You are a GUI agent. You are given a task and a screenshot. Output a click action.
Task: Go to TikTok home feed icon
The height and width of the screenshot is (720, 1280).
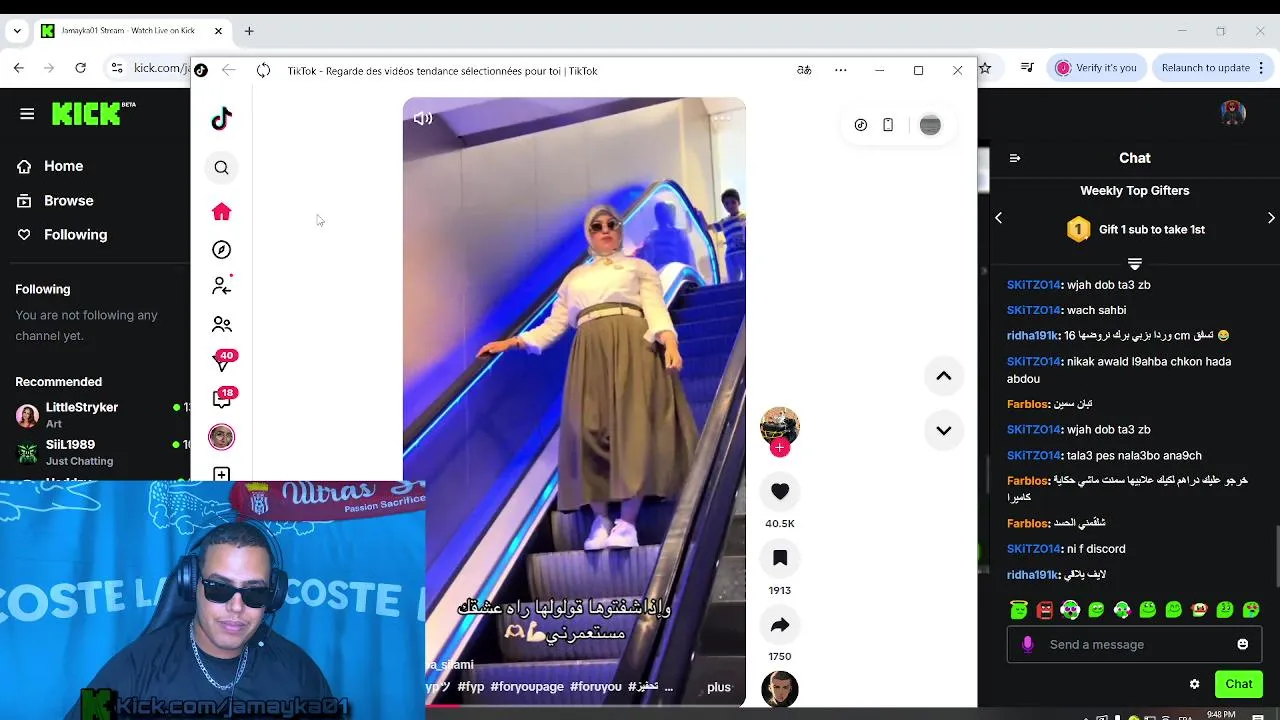coord(221,211)
